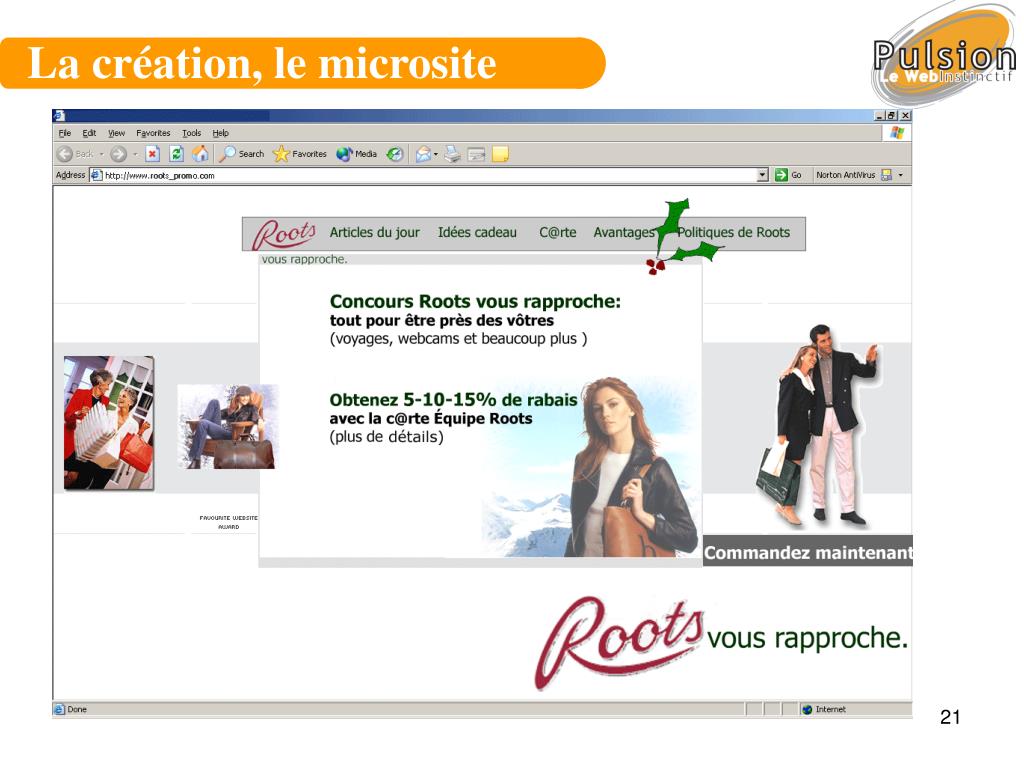Open the Help menu
This screenshot has height=768, width=1024.
tap(220, 133)
